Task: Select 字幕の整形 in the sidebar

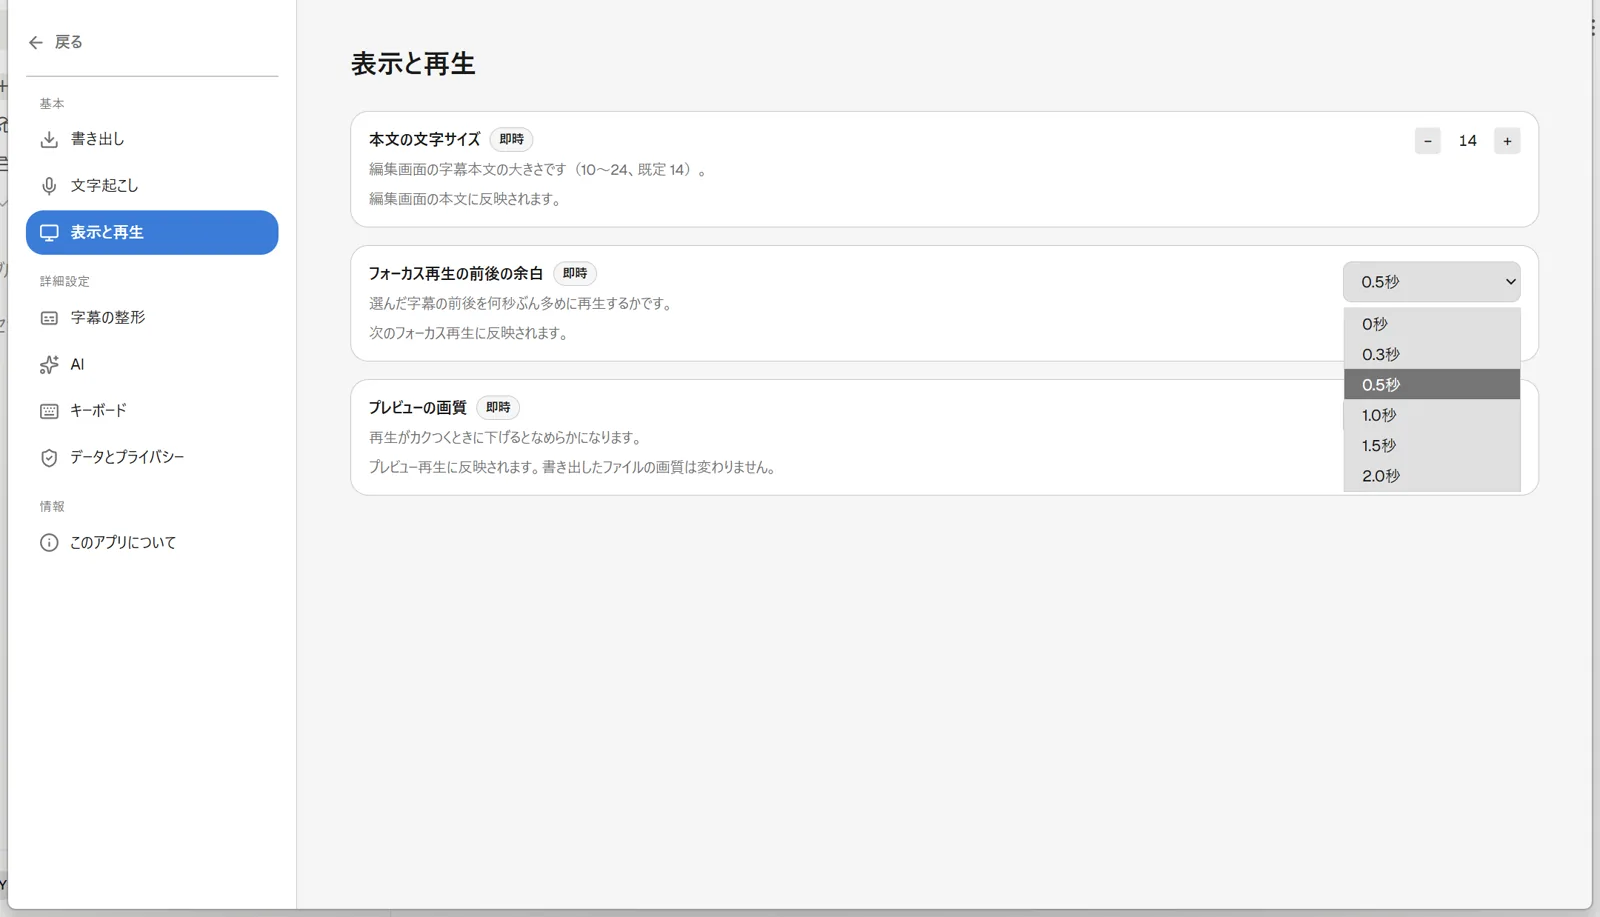Action: pyautogui.click(x=152, y=318)
